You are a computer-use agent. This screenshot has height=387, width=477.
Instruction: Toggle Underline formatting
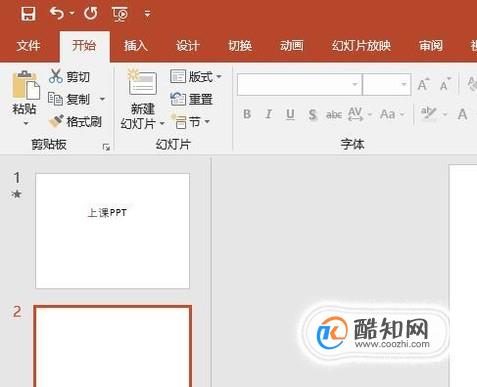[290, 114]
